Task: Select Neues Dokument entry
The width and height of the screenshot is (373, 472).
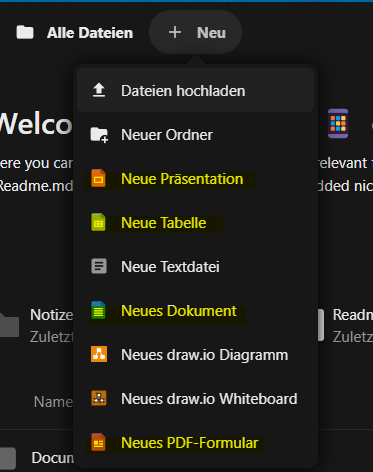Action: (195, 311)
